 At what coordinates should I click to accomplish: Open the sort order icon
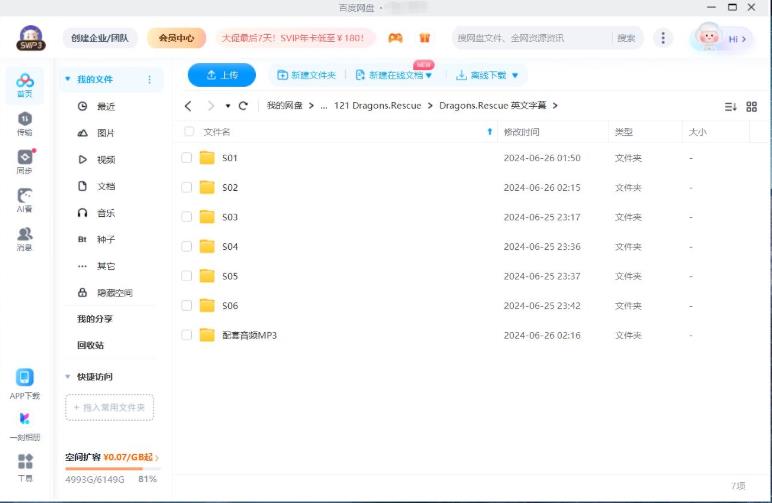731,106
